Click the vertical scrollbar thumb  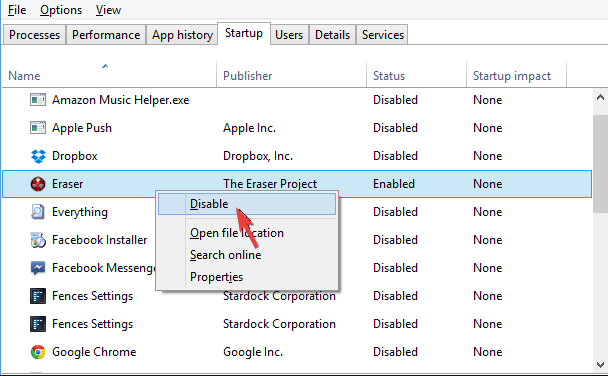(600, 163)
